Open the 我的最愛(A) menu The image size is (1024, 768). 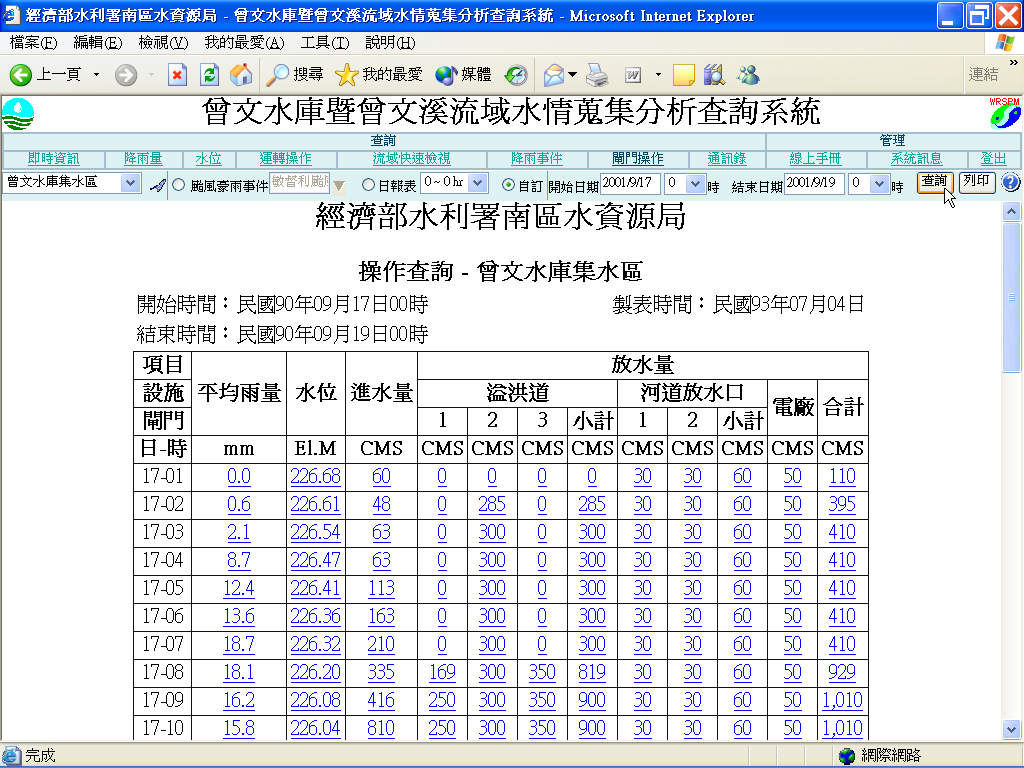(x=244, y=43)
